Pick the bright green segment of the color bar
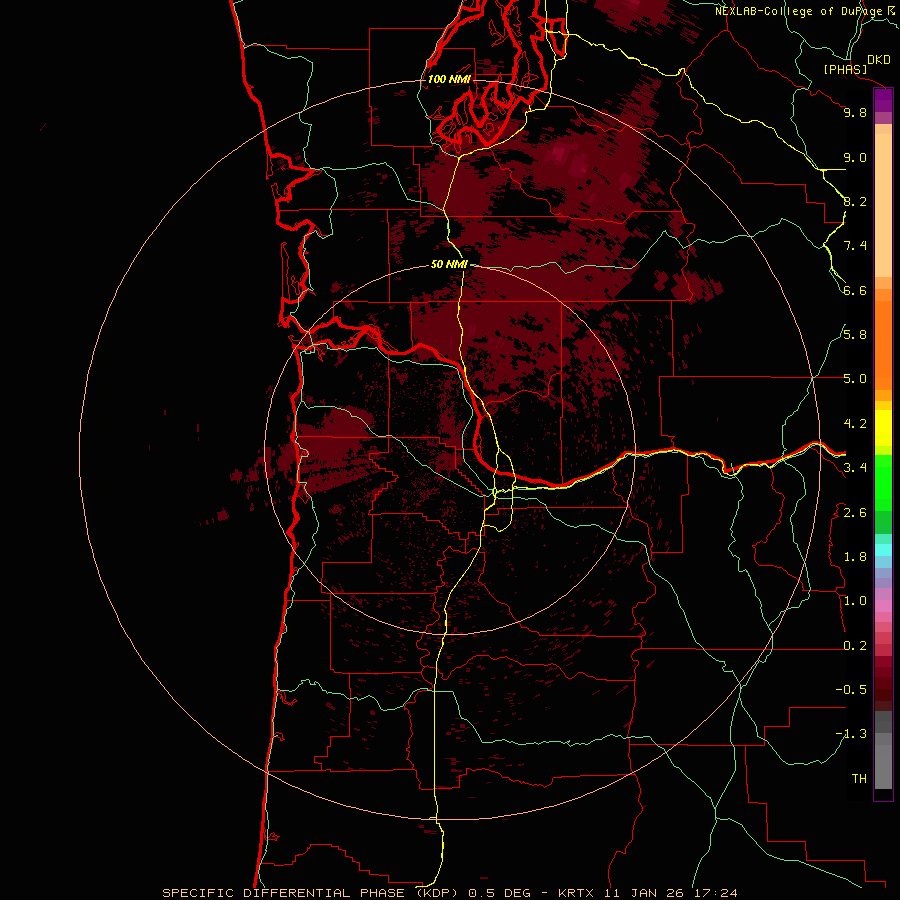This screenshot has width=900, height=900. (883, 482)
